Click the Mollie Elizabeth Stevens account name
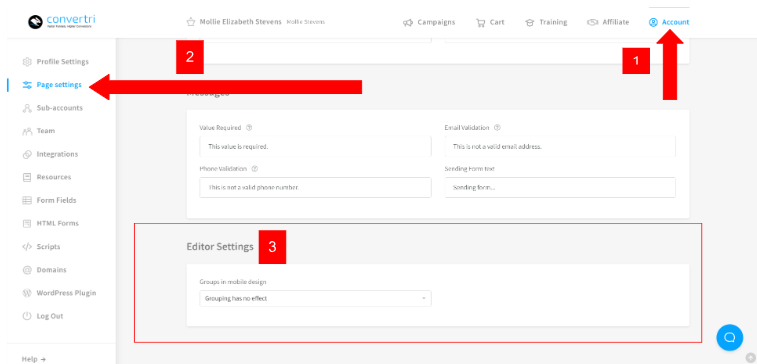The height and width of the screenshot is (364, 757). [240, 22]
